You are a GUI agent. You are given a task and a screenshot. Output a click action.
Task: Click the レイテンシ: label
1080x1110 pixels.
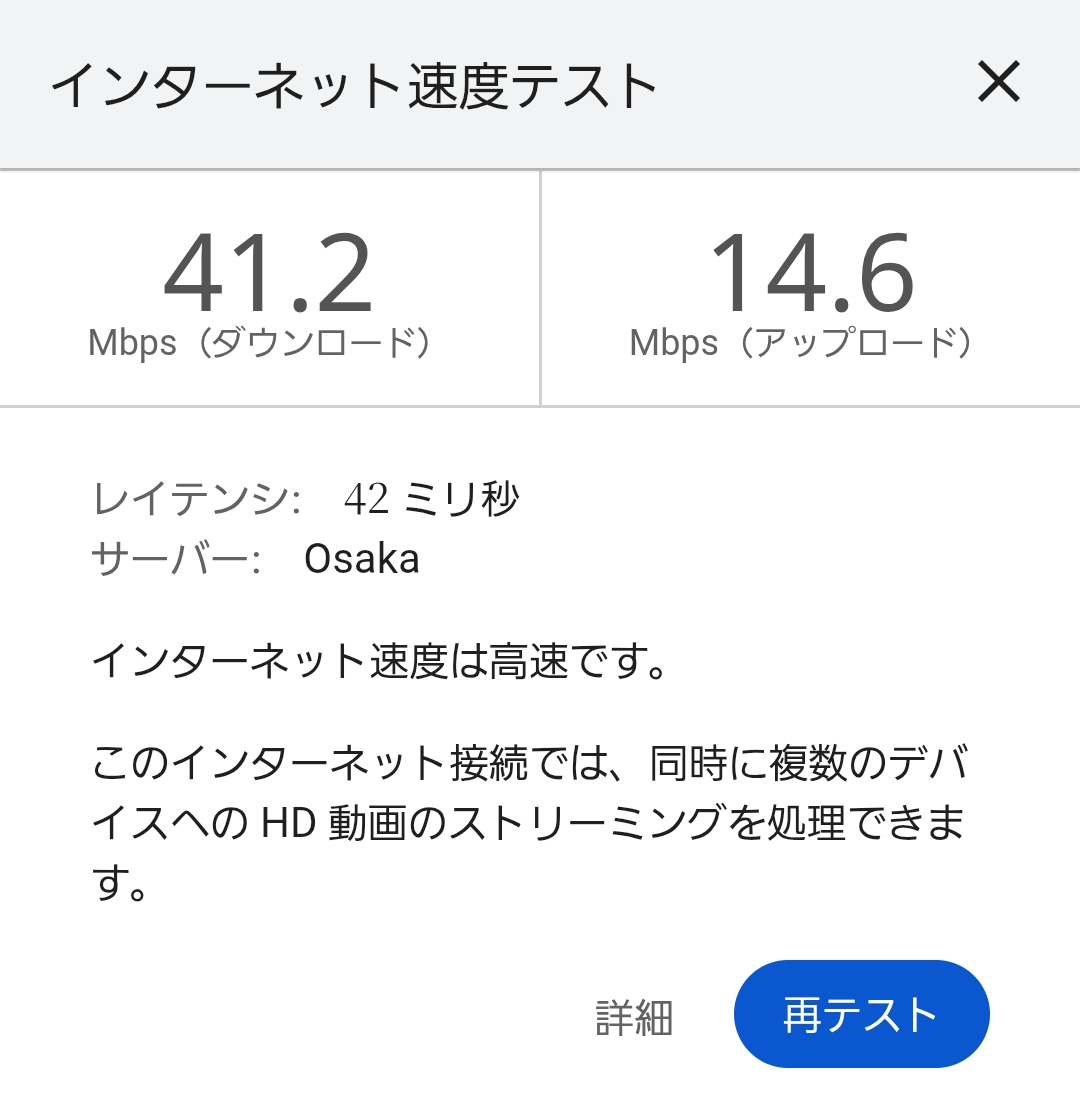(x=196, y=499)
